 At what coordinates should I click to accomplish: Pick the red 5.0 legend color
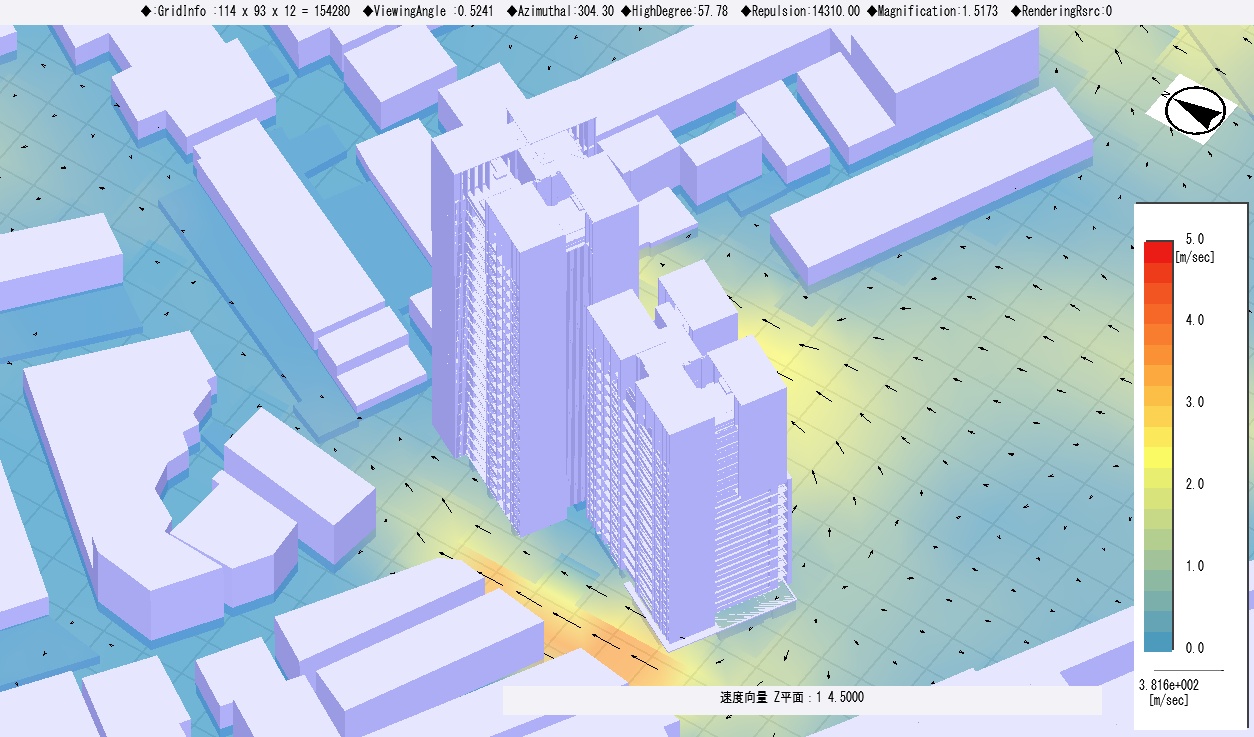(1159, 250)
